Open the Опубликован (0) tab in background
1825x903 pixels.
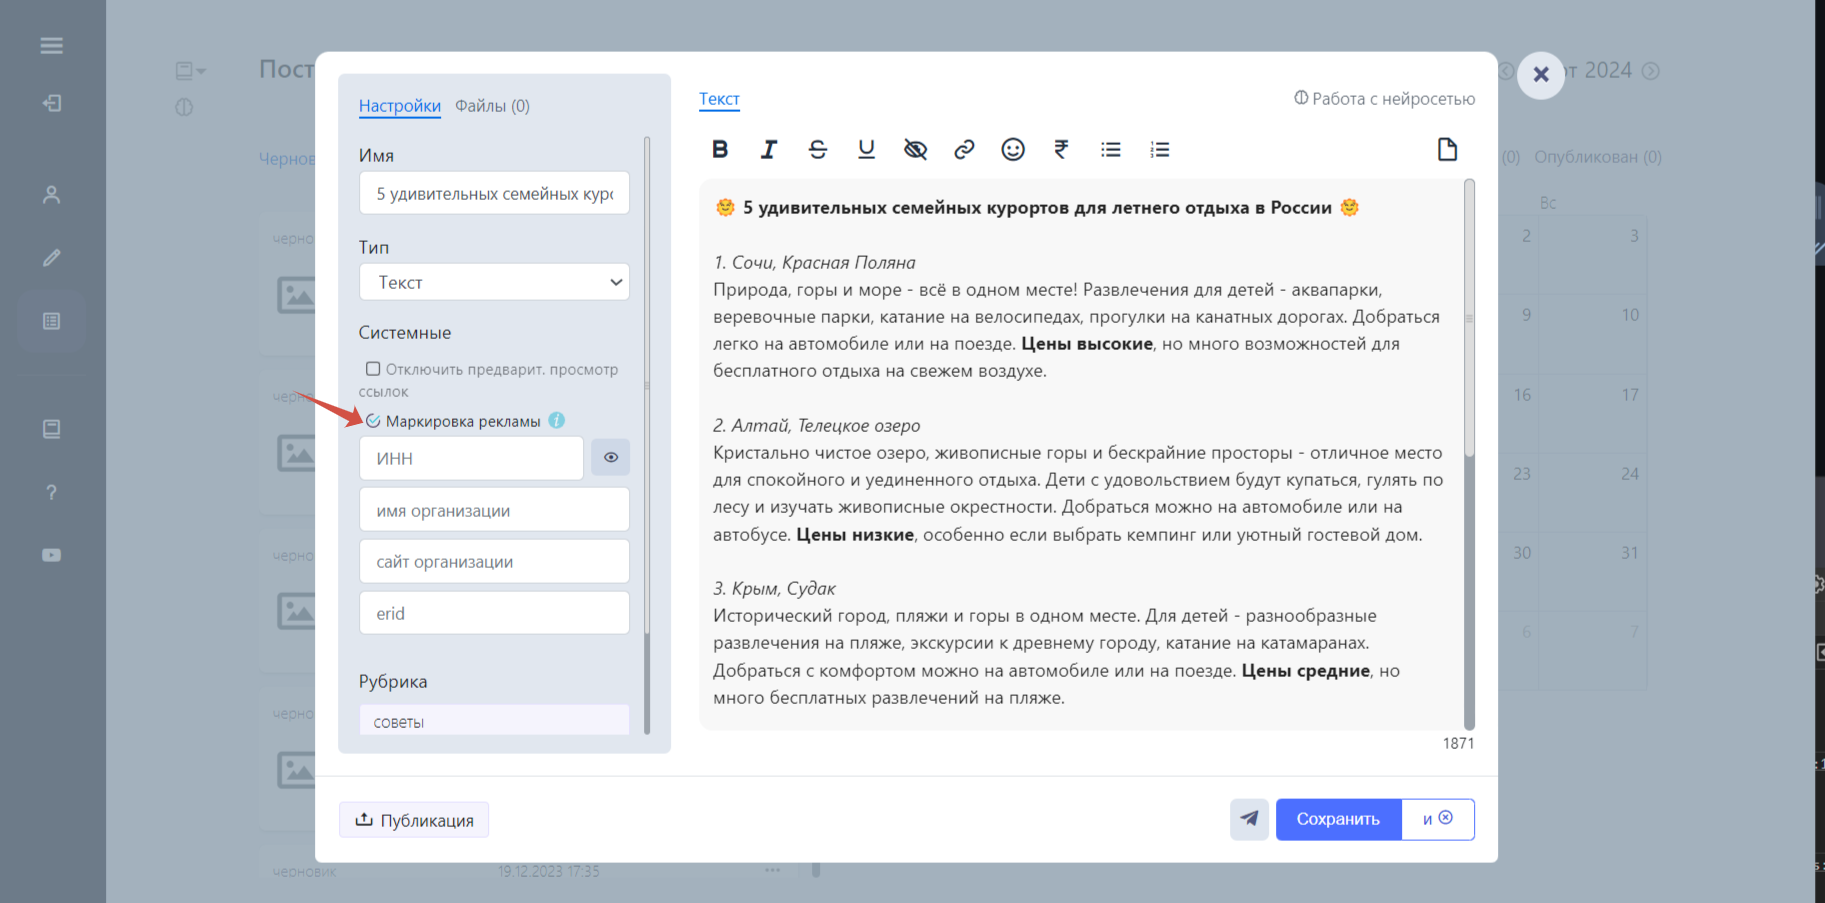[x=1598, y=157]
